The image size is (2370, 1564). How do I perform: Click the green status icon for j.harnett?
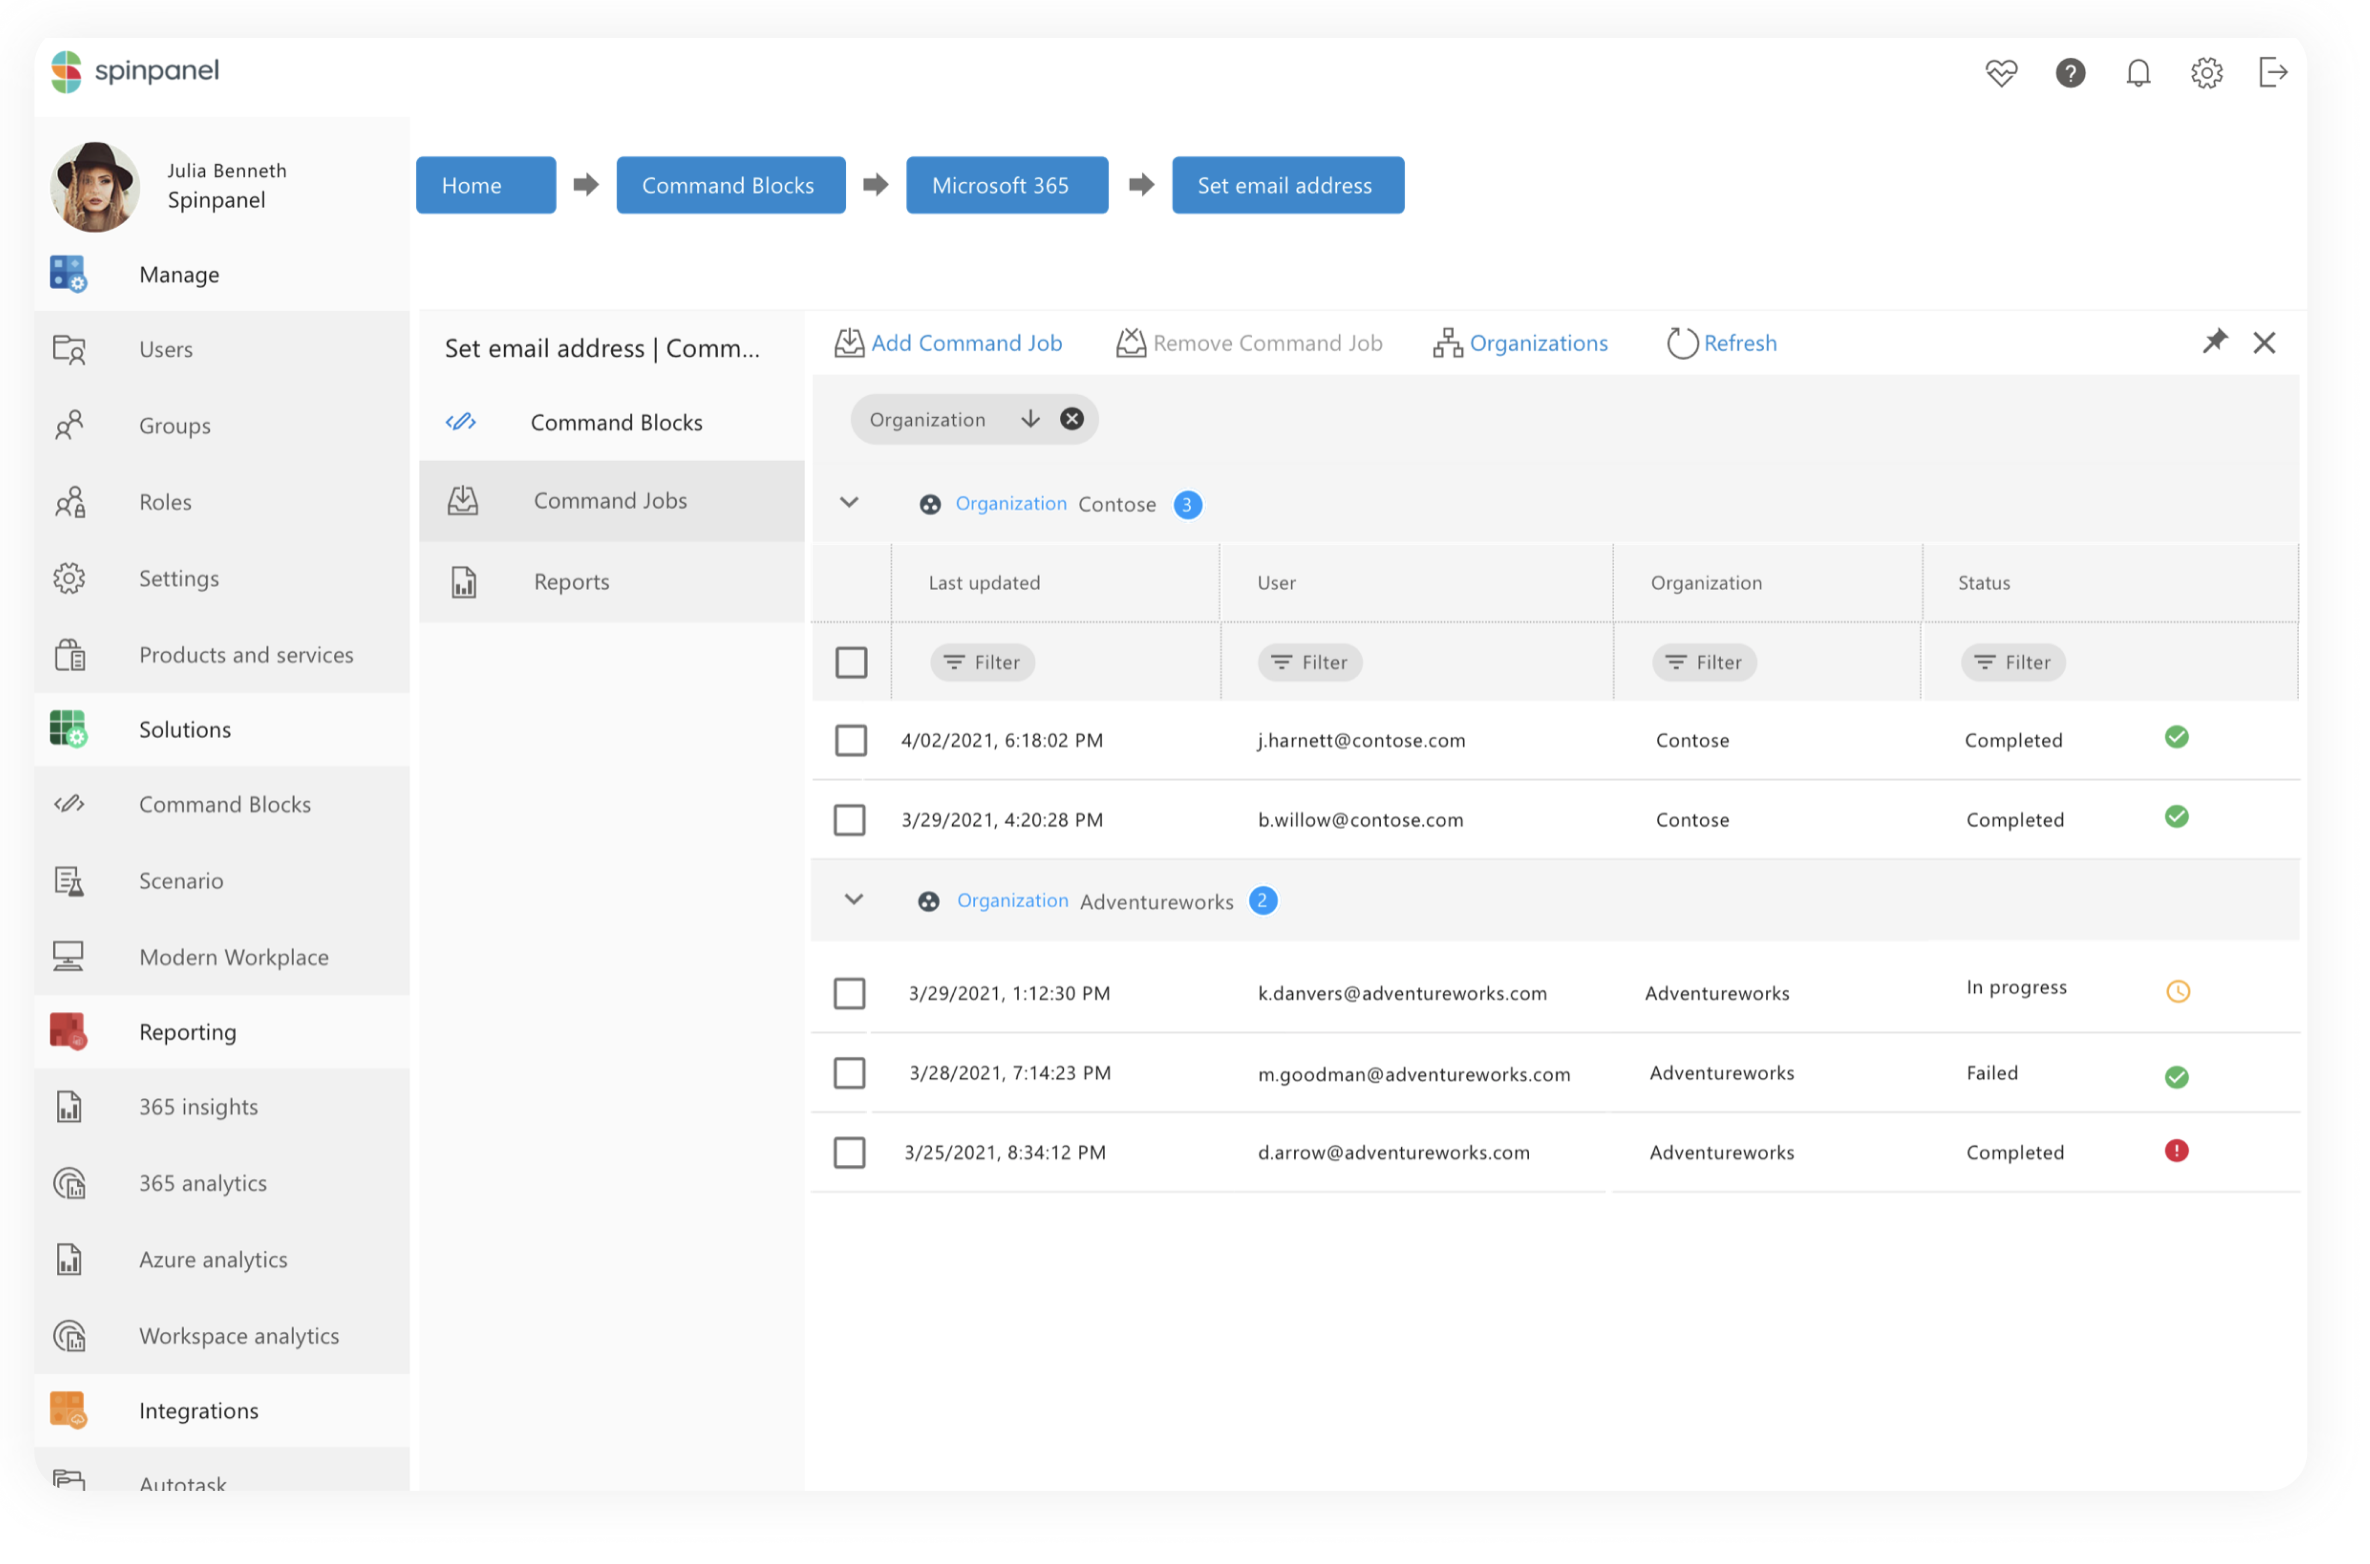point(2175,737)
